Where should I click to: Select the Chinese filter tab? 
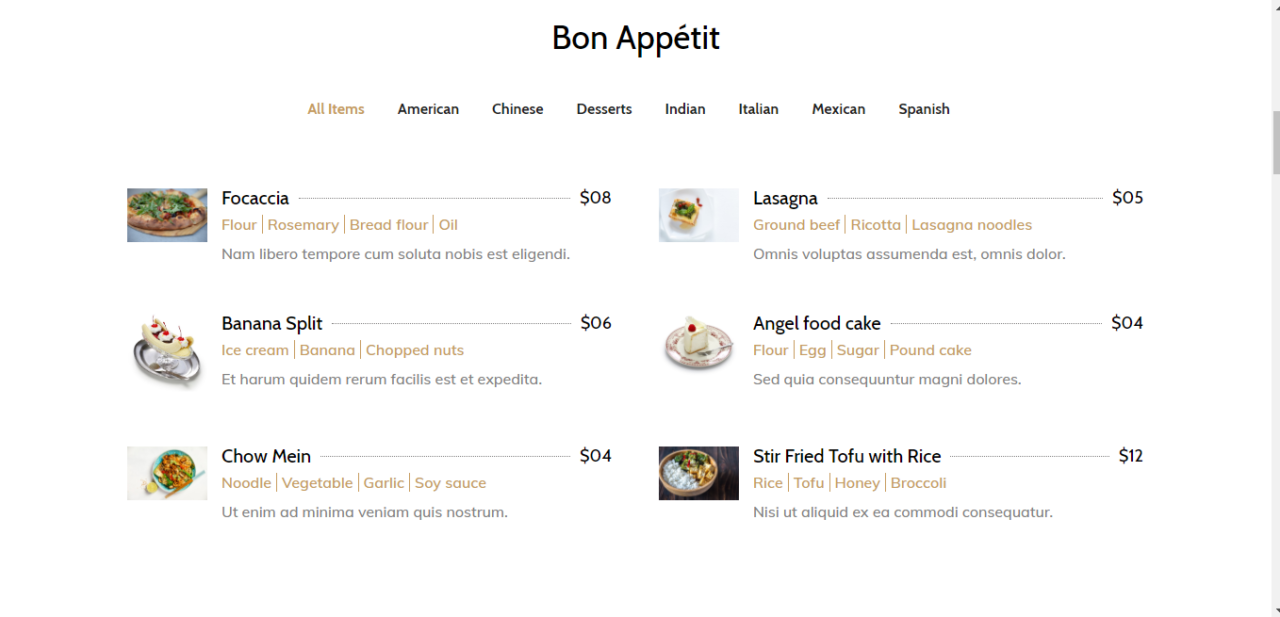click(517, 108)
